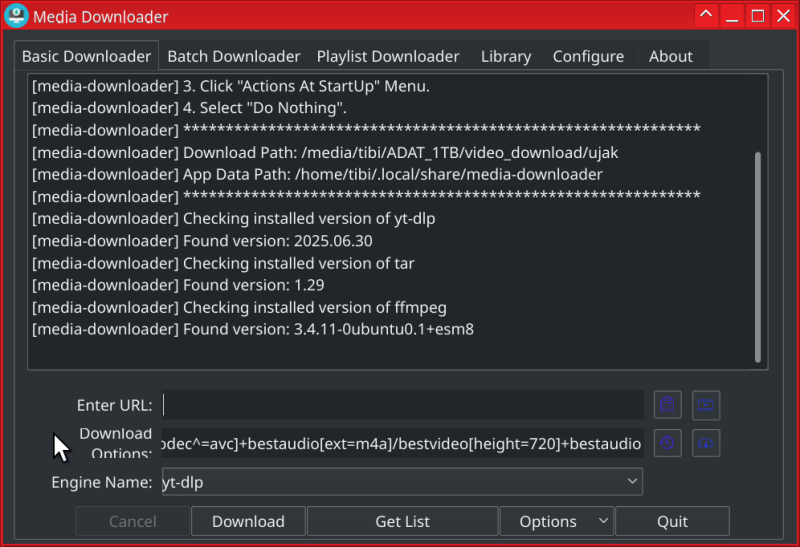Click 'Checking installed version of ffmpeg' line

(239, 307)
